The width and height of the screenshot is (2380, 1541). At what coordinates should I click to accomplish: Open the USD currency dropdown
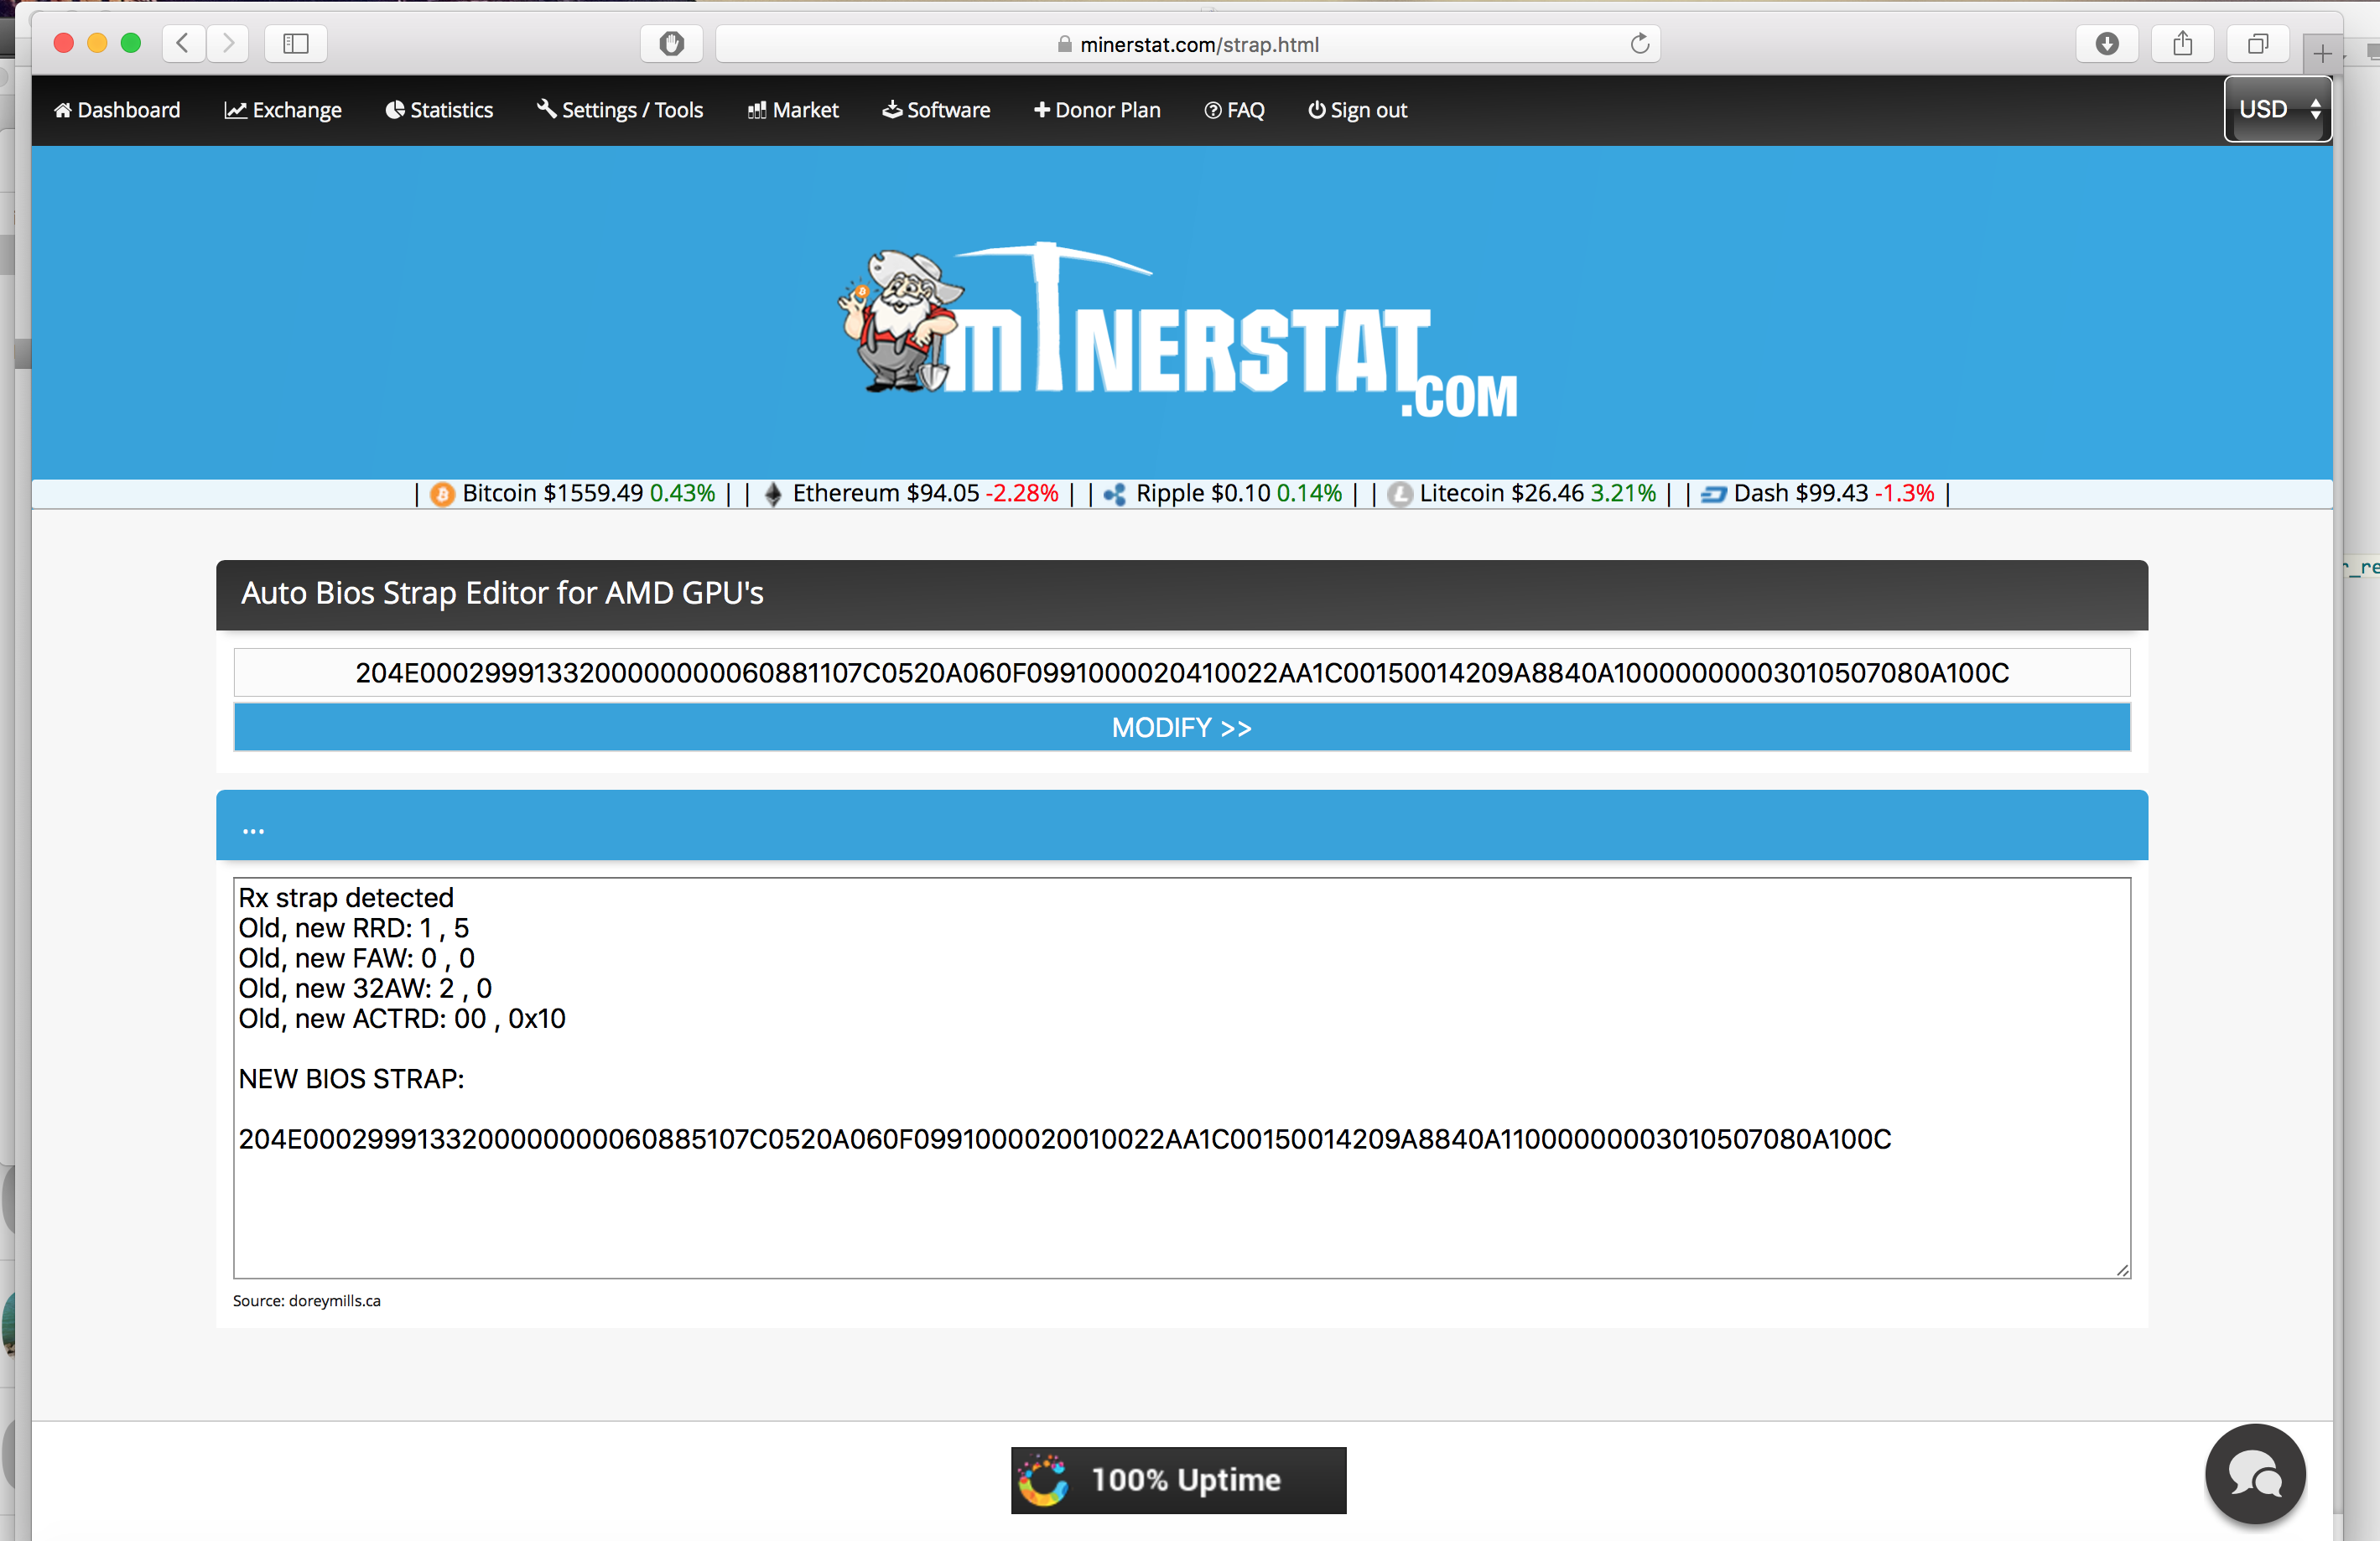click(x=2277, y=109)
